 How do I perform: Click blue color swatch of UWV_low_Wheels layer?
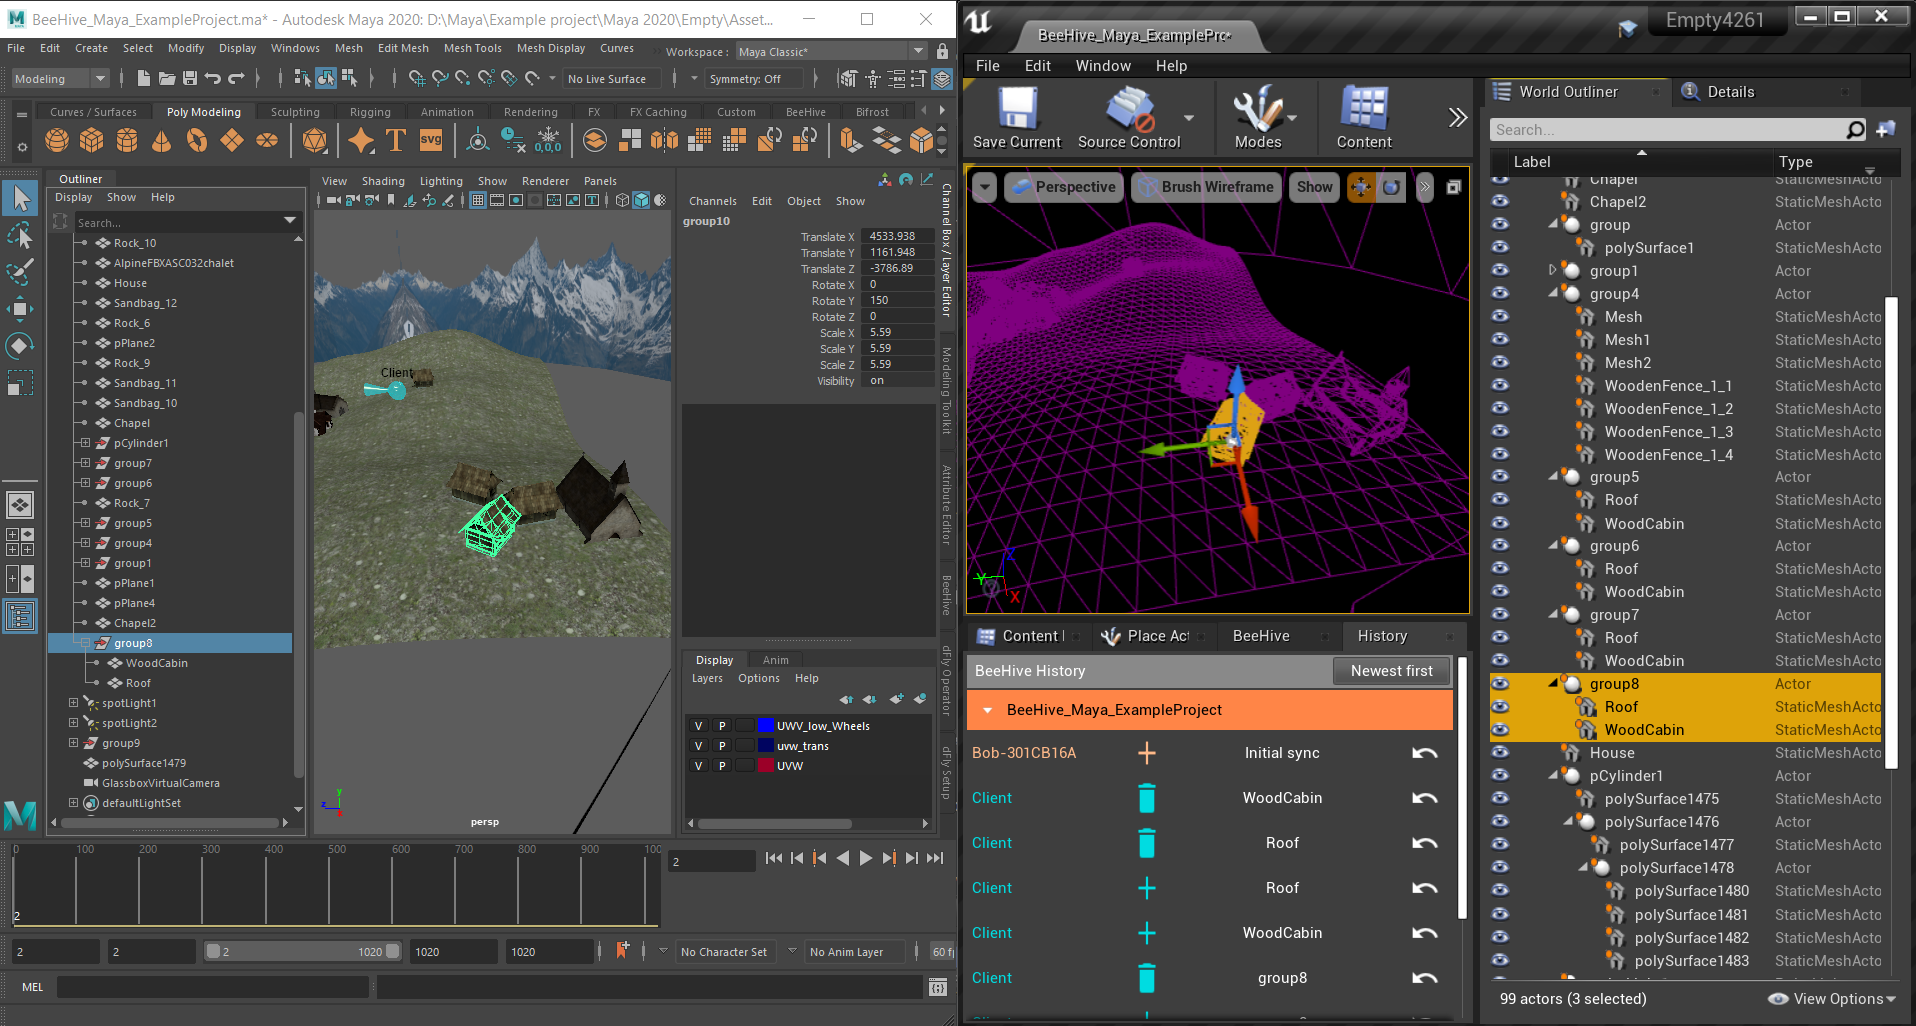pos(766,726)
